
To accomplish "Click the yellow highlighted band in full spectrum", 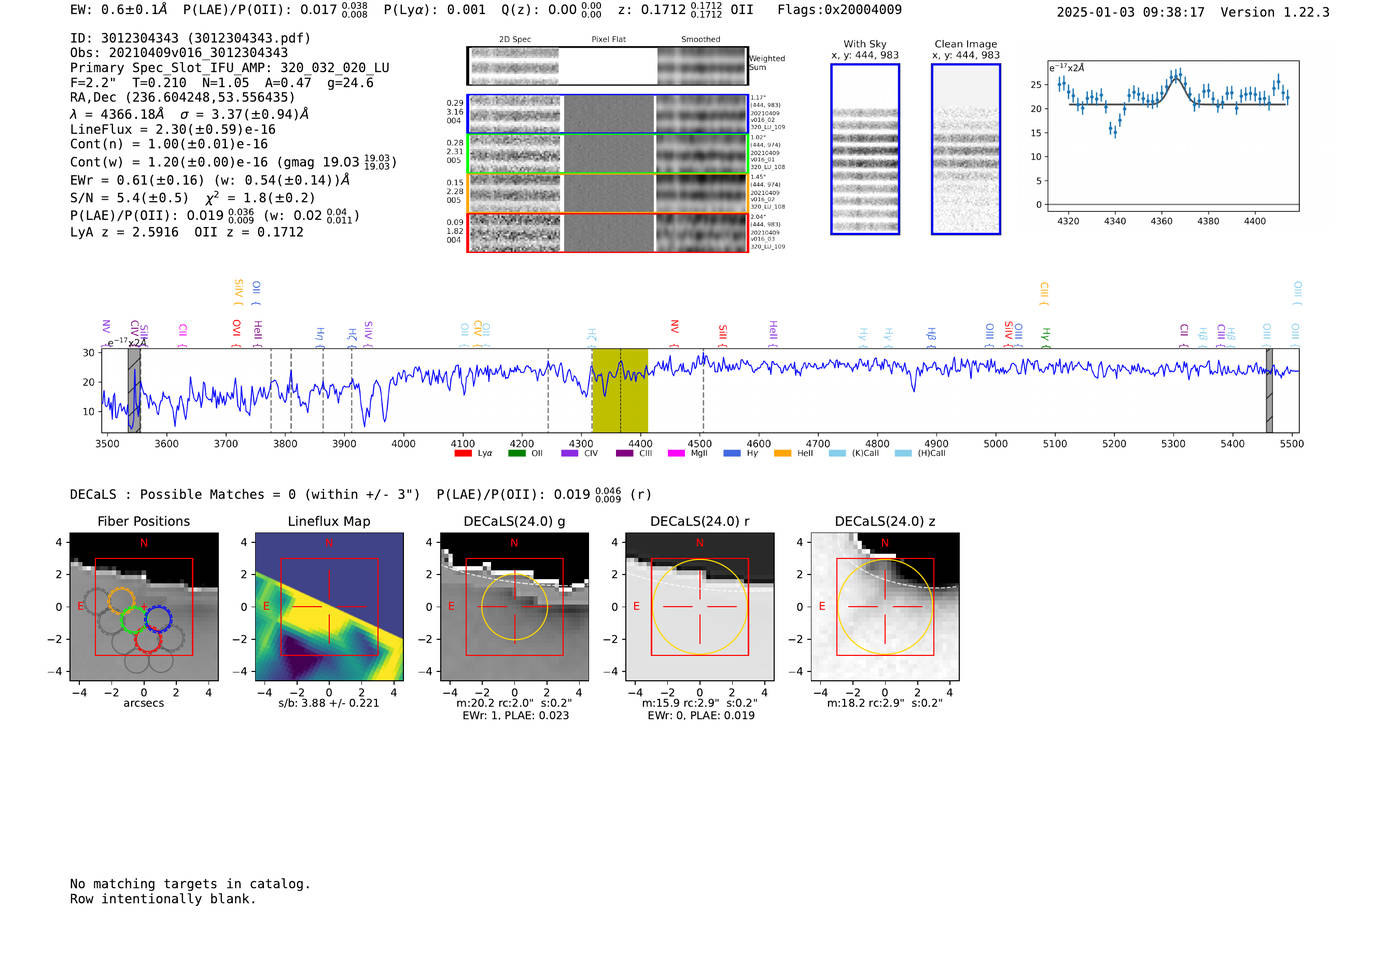I will coord(620,391).
